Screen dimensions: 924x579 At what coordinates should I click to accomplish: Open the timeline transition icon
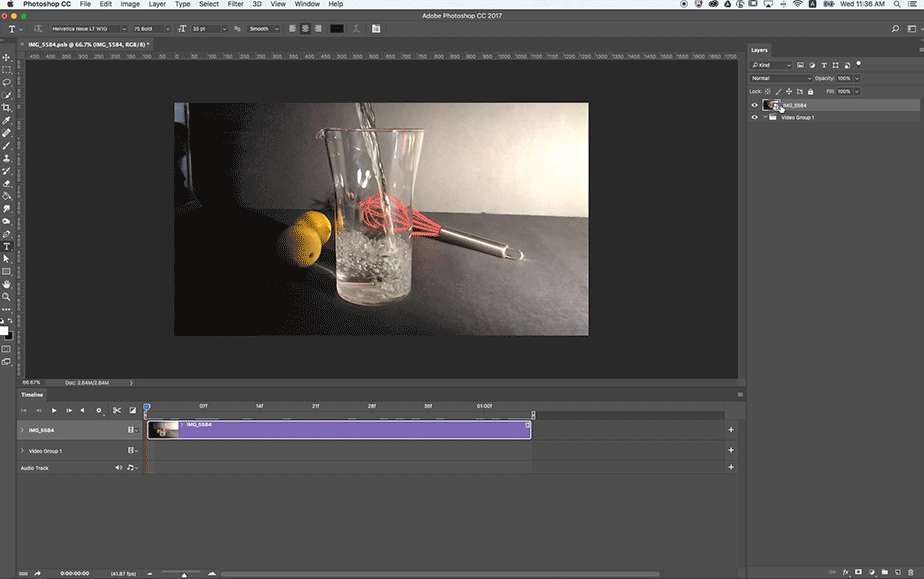tap(133, 411)
